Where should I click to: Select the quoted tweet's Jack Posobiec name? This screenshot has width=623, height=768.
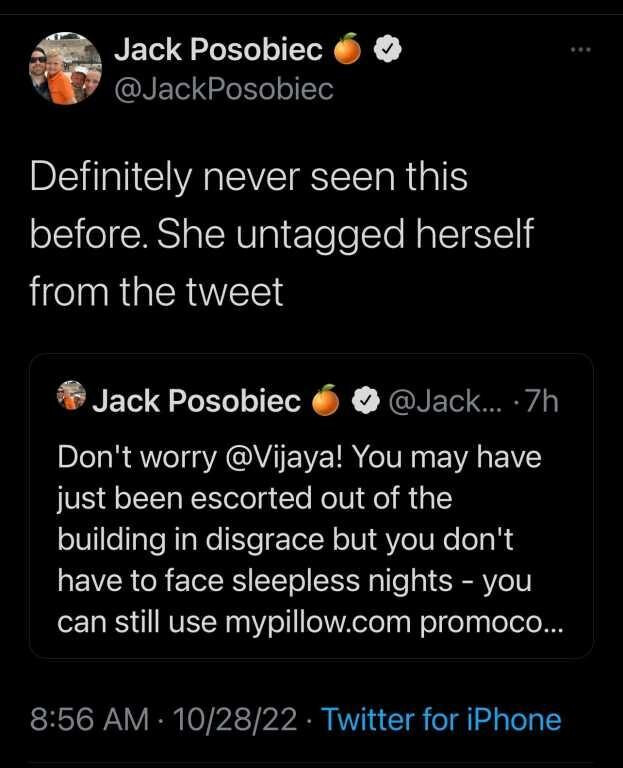point(197,401)
